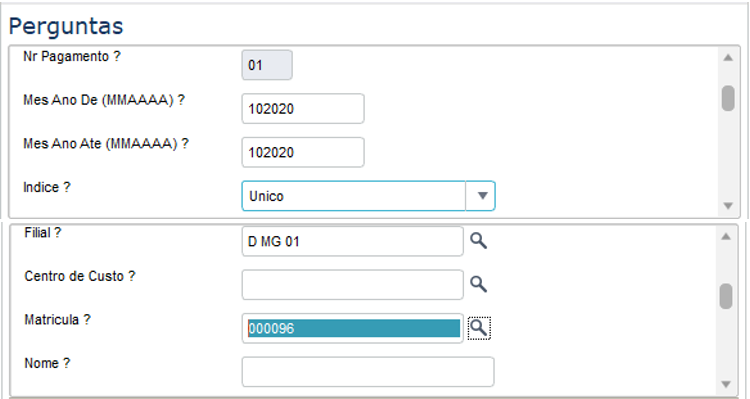Click the empty Centro de Custo field
Screen dimensions: 750x399
click(x=353, y=285)
